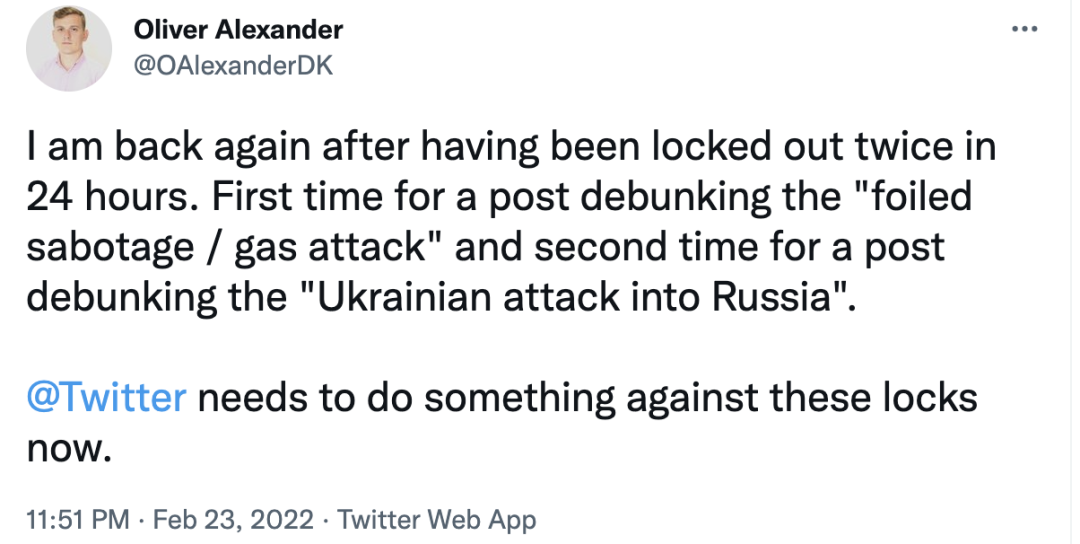Click the "First time for a post" text
This screenshot has width=1080, height=544.
coord(388,197)
